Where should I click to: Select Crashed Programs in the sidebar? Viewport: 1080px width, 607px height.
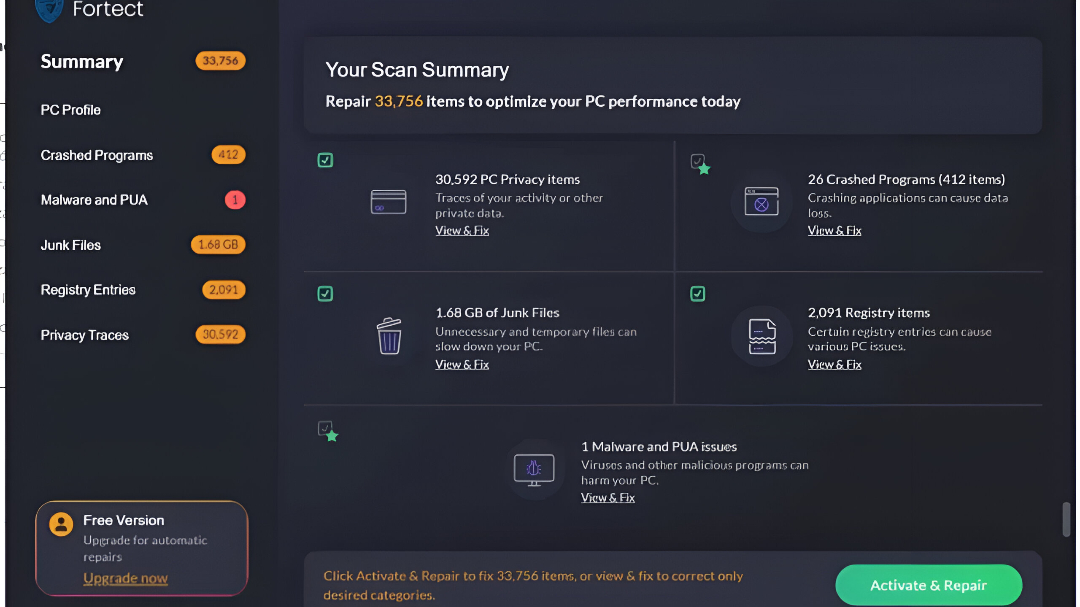pos(97,155)
